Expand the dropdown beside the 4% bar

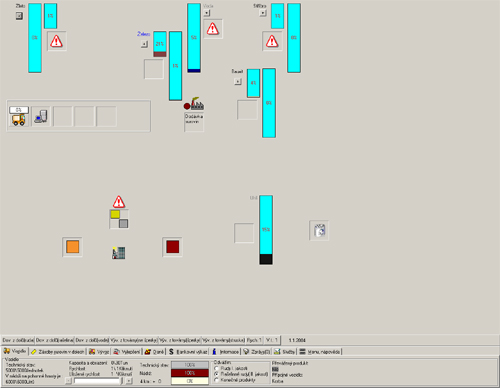[x=238, y=81]
